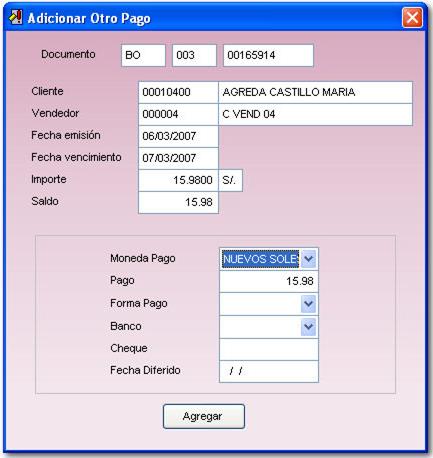This screenshot has height=458, width=433.
Task: Select the Fecha vencimiento date field
Action: pyautogui.click(x=178, y=158)
